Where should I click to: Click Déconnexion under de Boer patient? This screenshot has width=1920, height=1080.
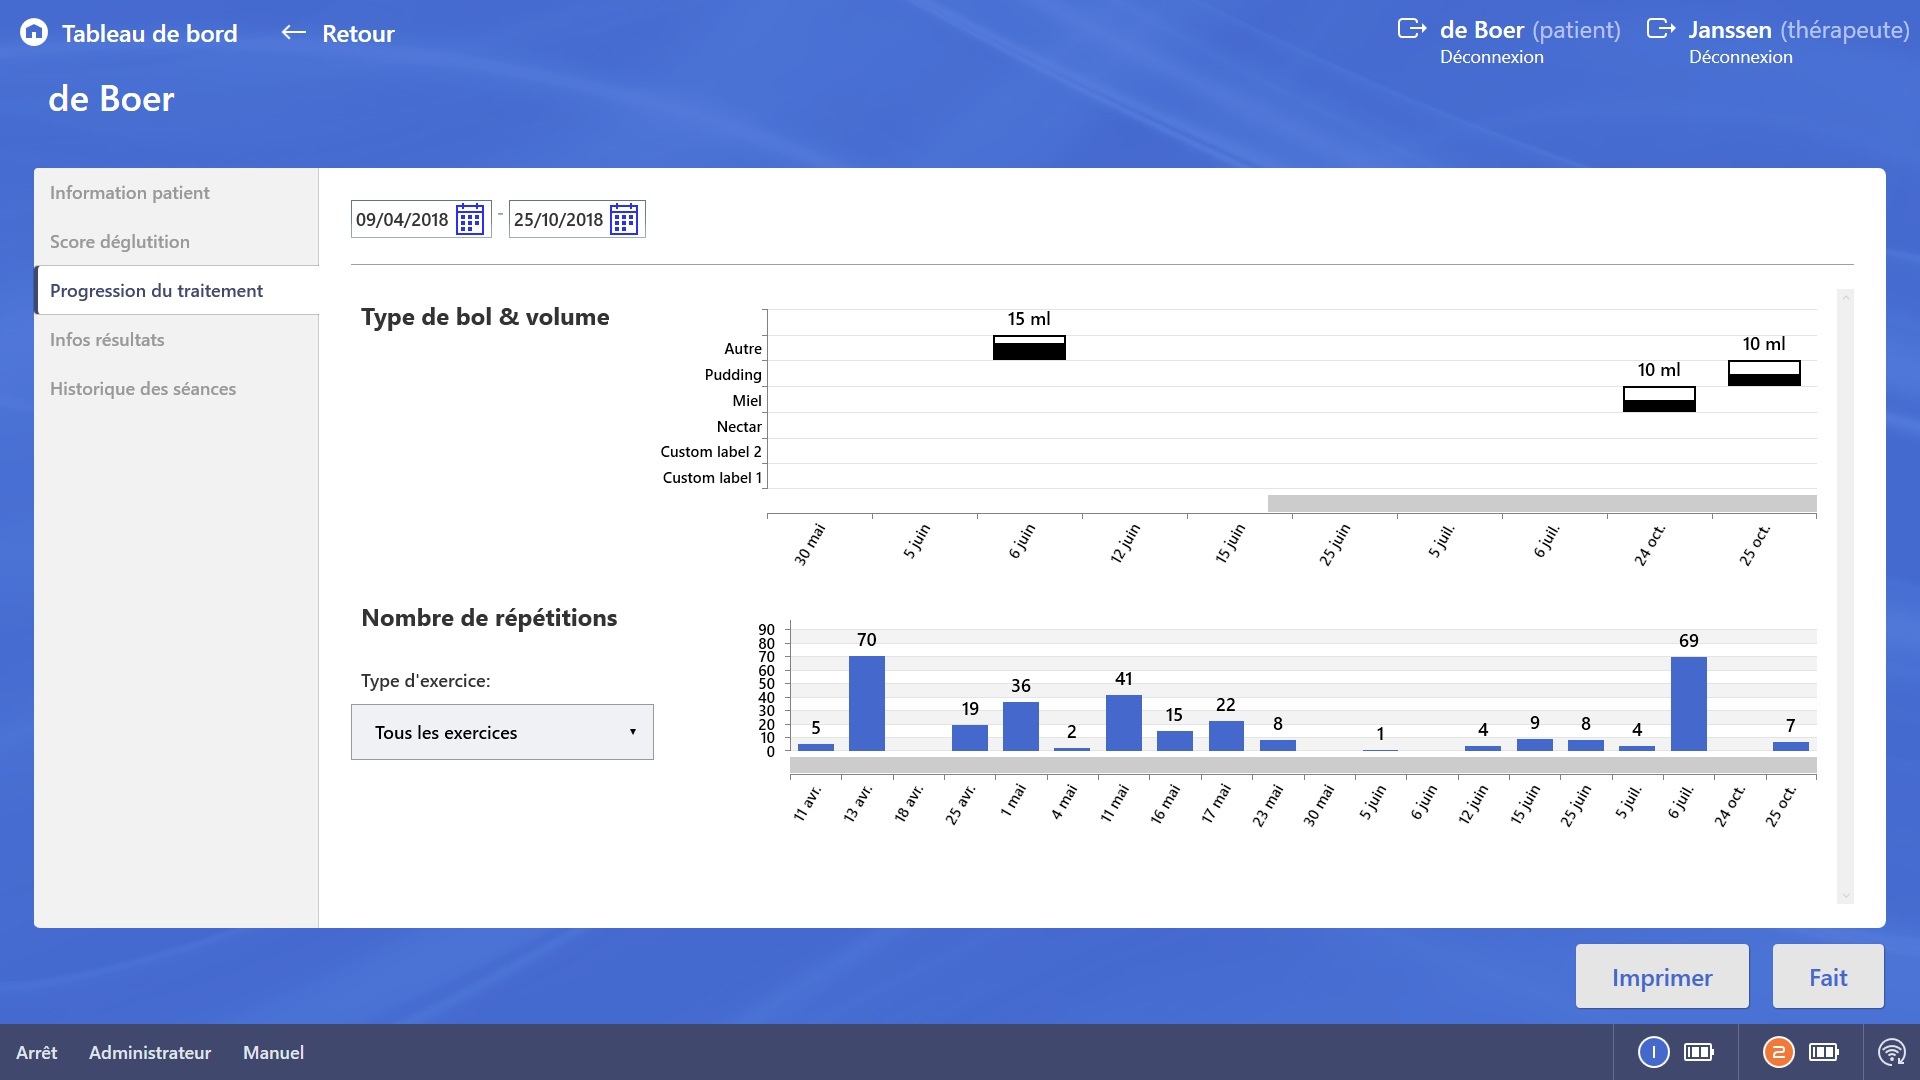pos(1492,57)
